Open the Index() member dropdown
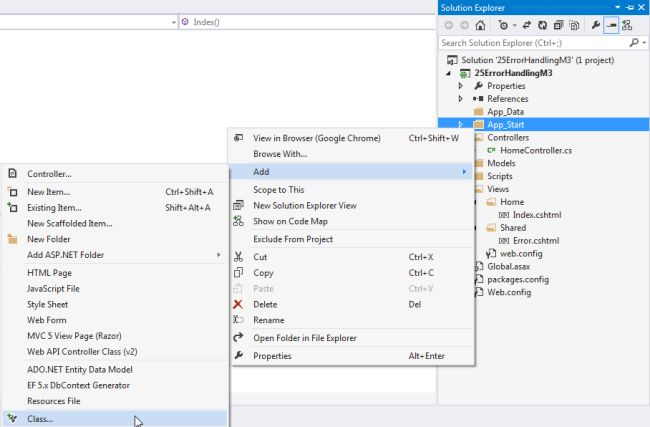 pyautogui.click(x=307, y=22)
